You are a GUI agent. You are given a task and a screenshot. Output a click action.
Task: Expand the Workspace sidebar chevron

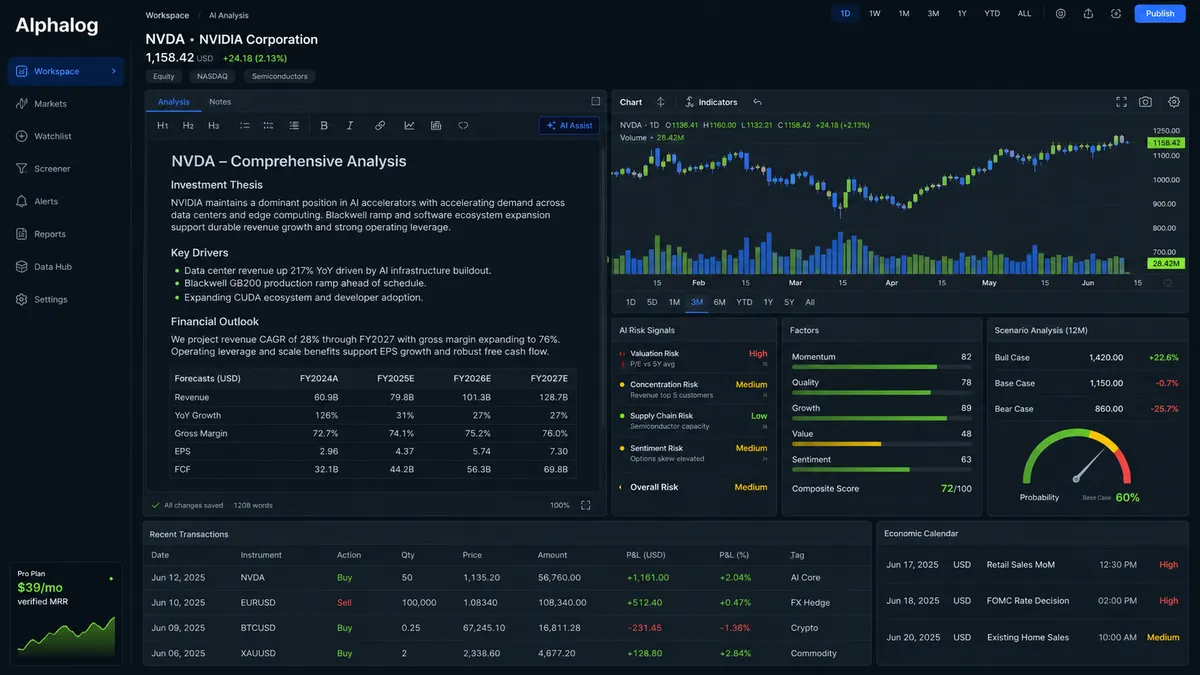click(113, 72)
